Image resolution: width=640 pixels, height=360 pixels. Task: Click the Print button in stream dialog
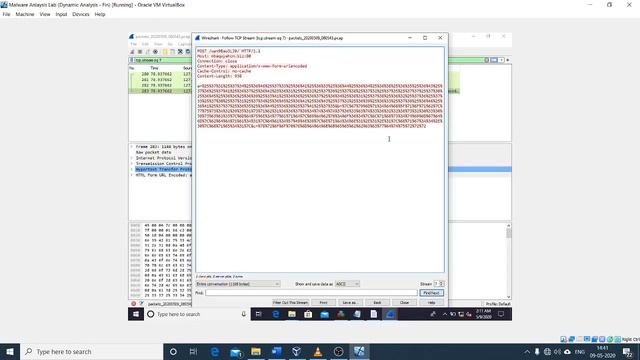(x=323, y=302)
